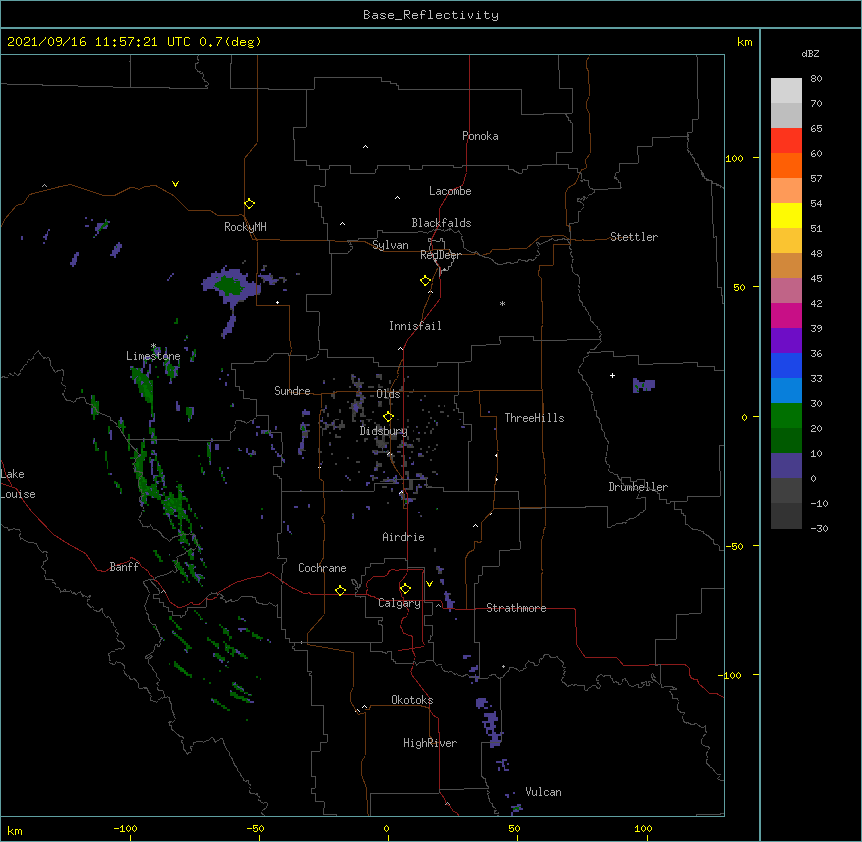862x842 pixels.
Task: Click the Calgary city label
Action: [x=399, y=603]
